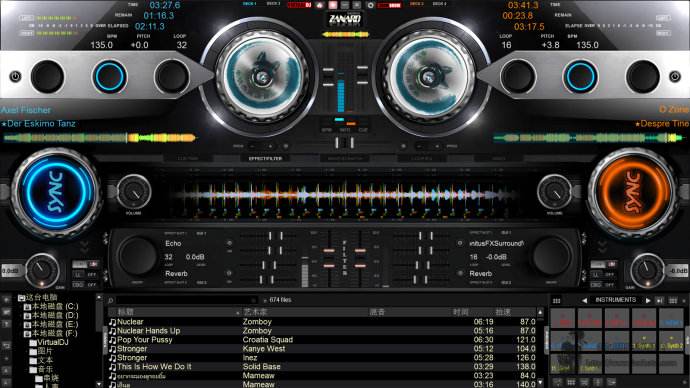
Task: Click the right deck VOLUME knob
Action: point(554,192)
